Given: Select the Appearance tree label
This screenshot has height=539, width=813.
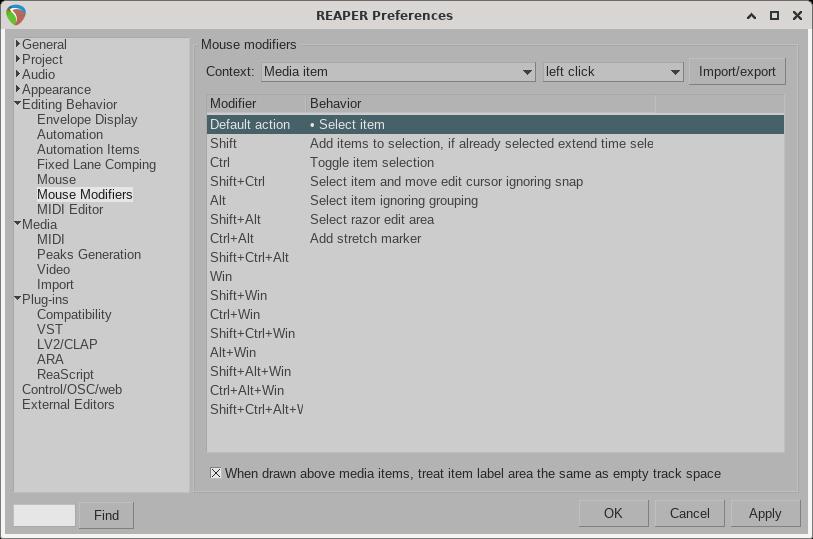Looking at the screenshot, I should [x=56, y=89].
